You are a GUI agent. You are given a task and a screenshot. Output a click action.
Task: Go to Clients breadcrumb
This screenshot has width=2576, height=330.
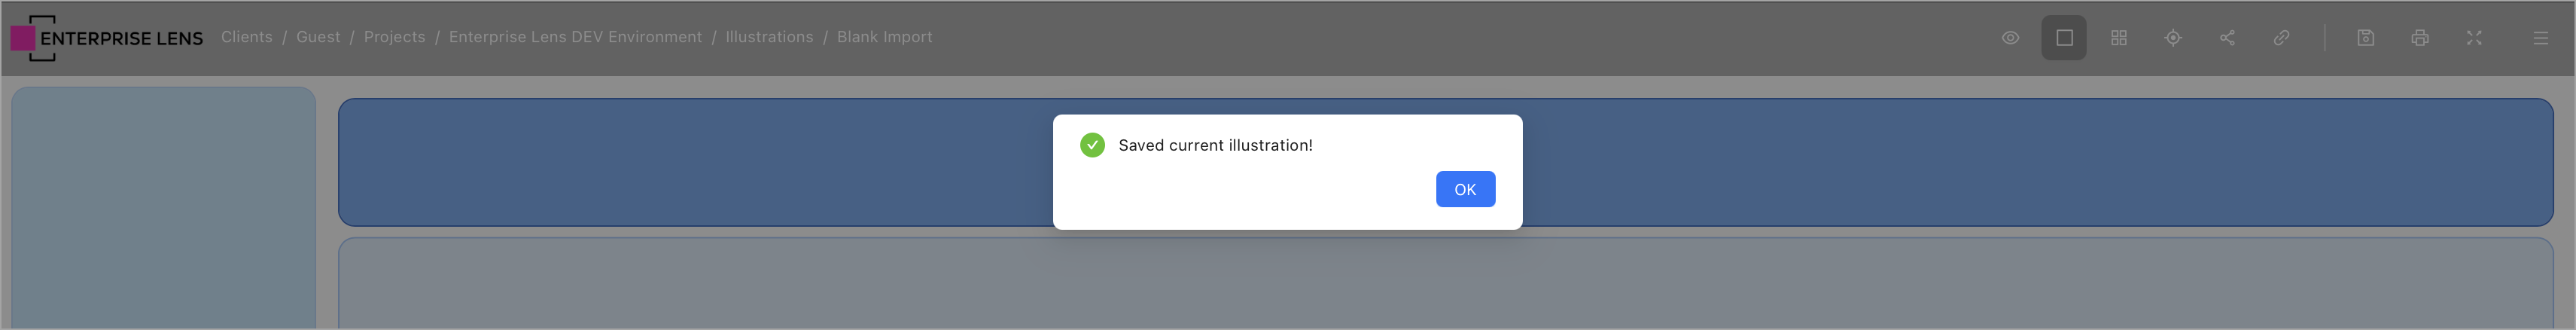click(246, 37)
